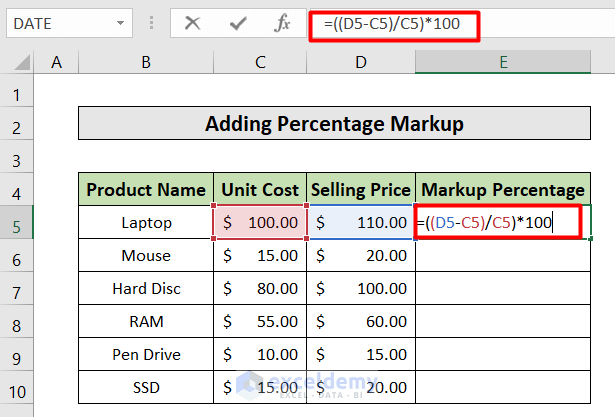615x417 pixels.
Task: Click the Pen Drive cell
Action: coord(146,354)
